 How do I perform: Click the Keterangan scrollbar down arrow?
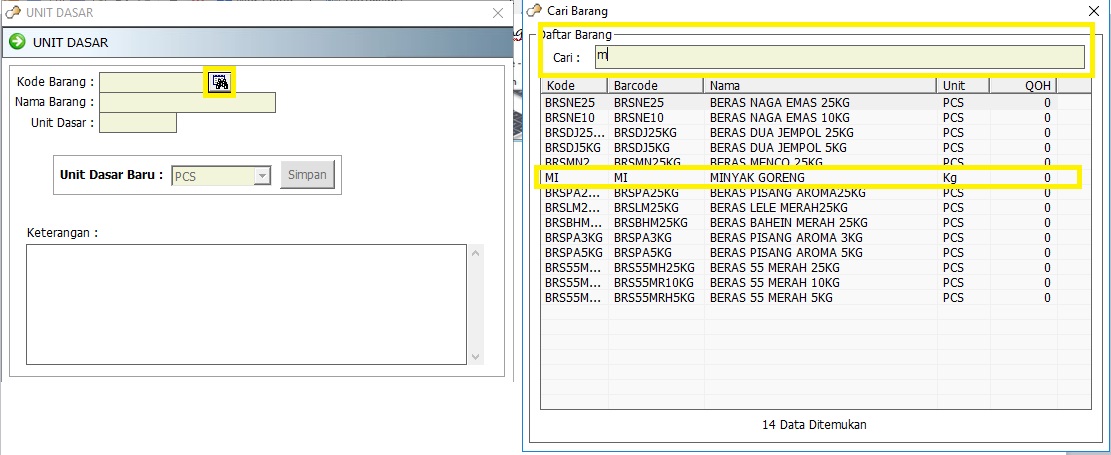(x=476, y=357)
